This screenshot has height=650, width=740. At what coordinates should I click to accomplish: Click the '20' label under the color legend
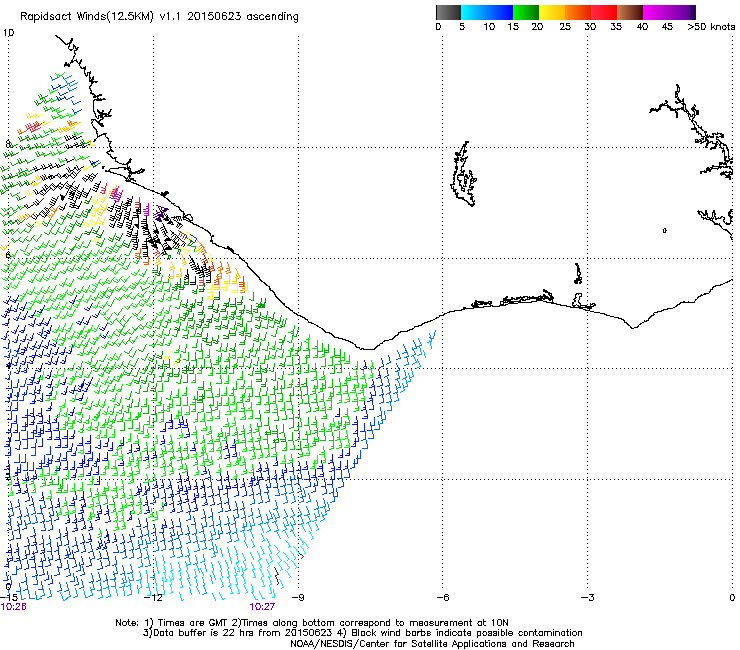pyautogui.click(x=537, y=27)
